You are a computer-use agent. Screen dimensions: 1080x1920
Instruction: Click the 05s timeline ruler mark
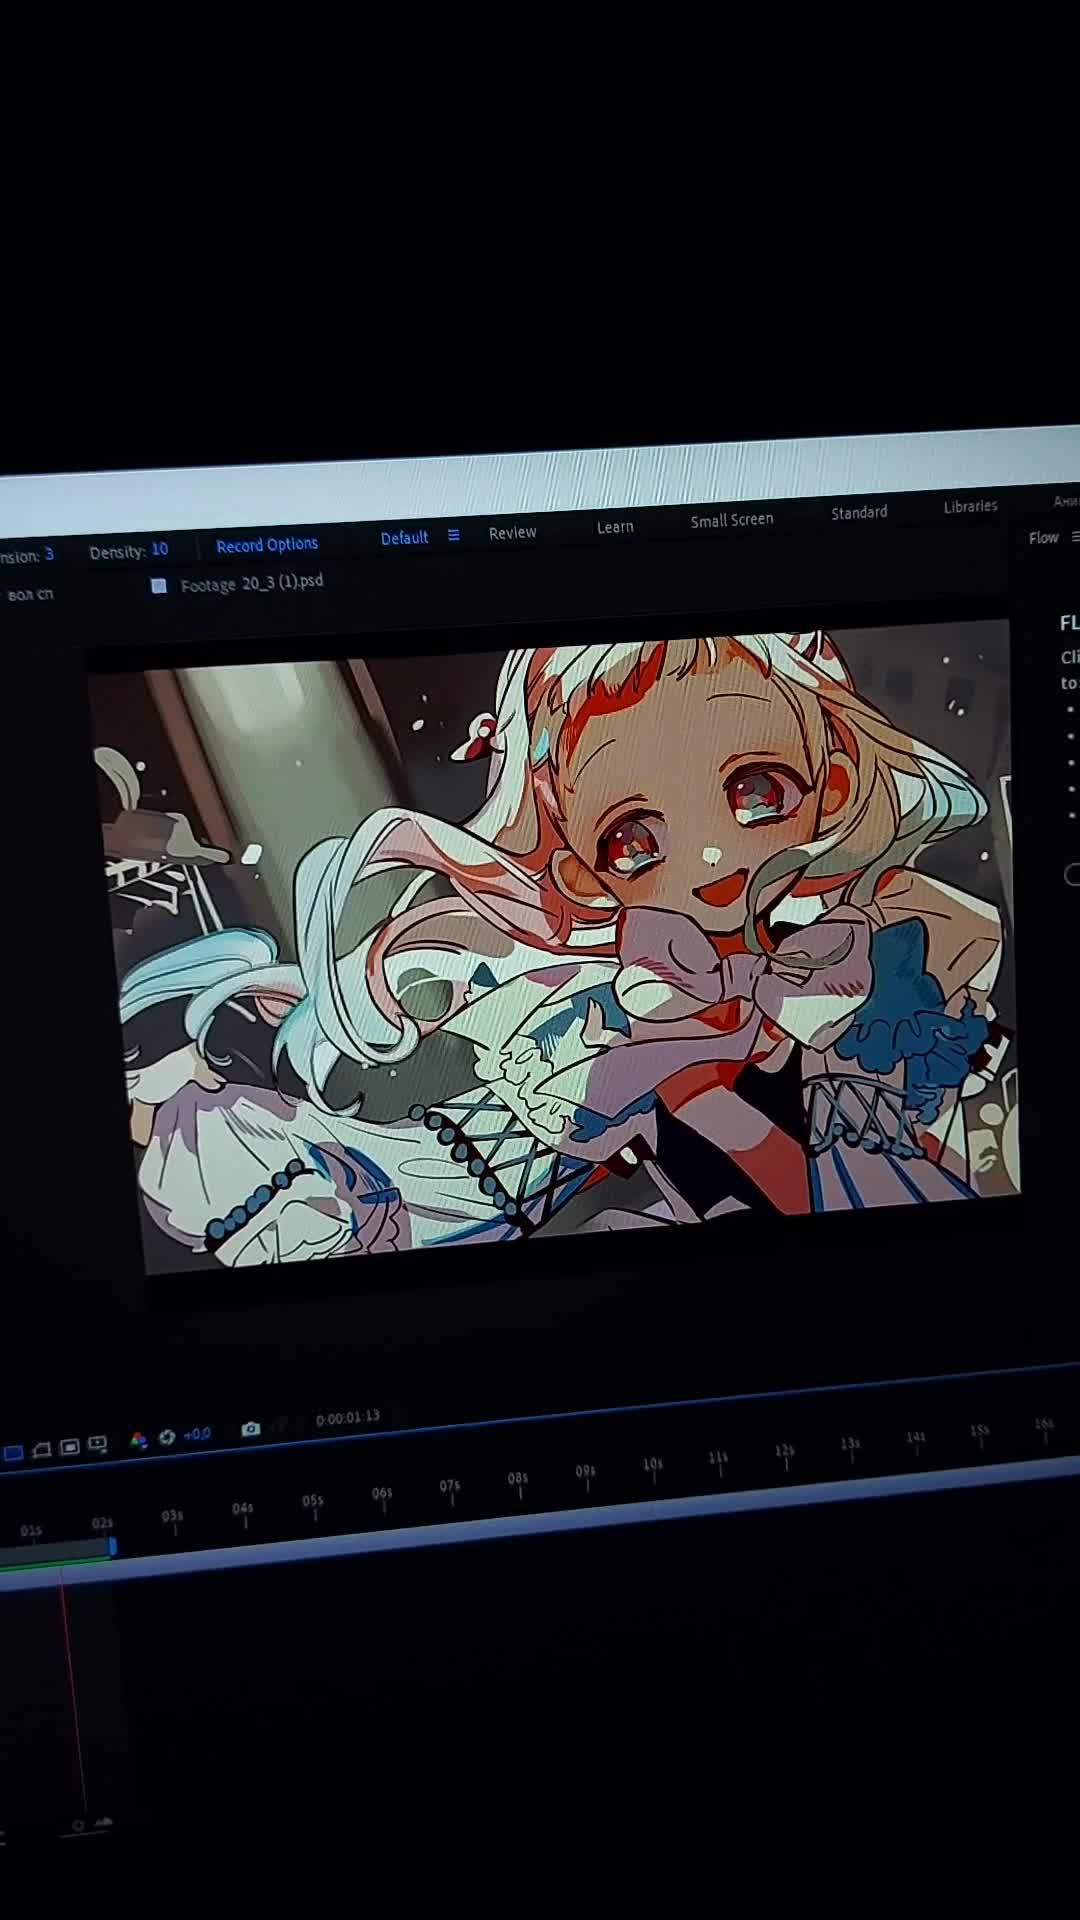313,1502
